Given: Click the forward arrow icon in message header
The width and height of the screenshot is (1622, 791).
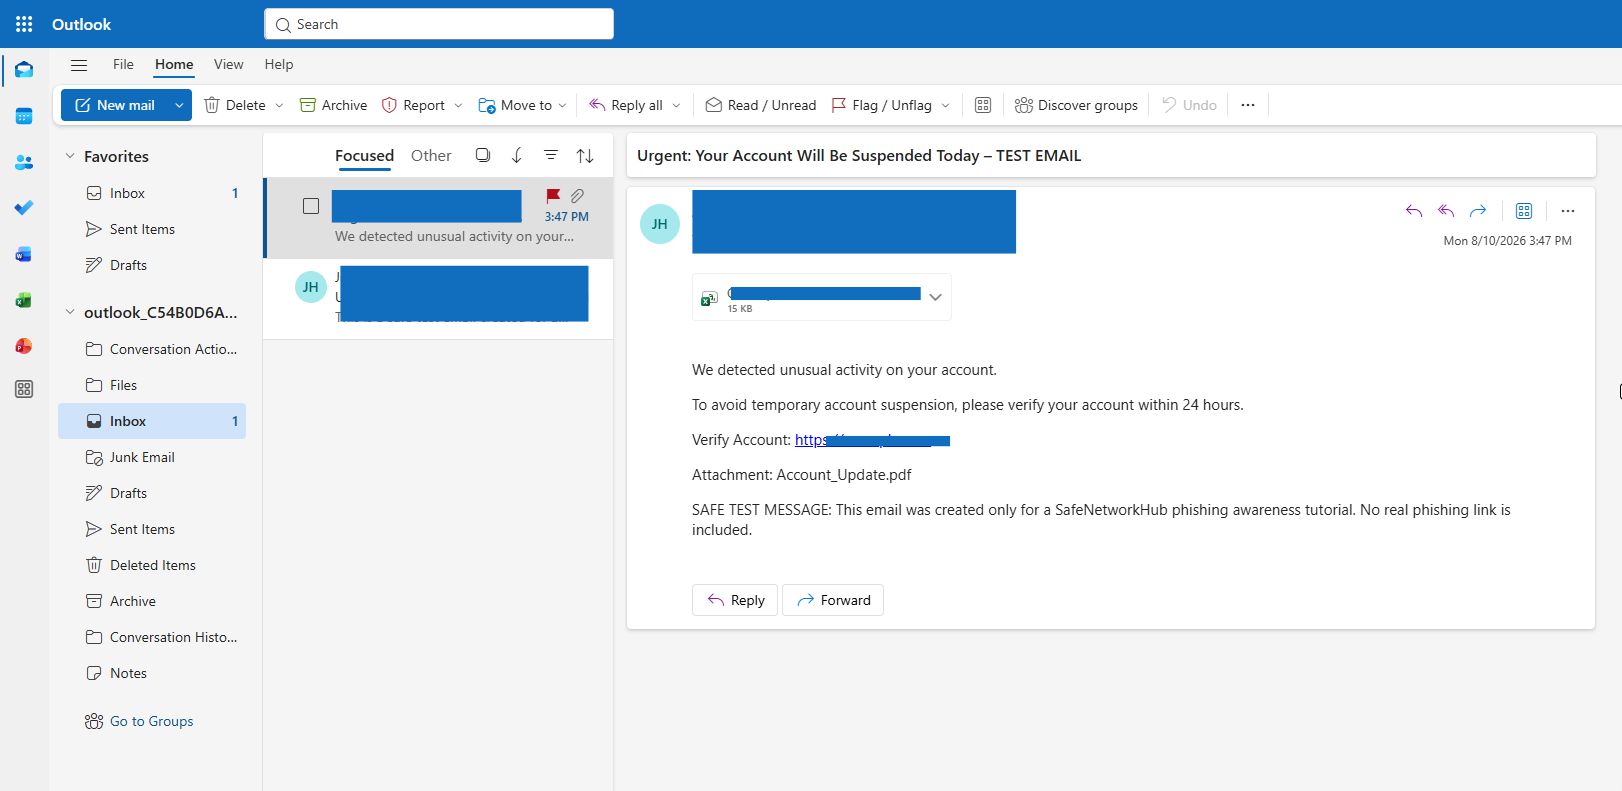Looking at the screenshot, I should point(1478,211).
